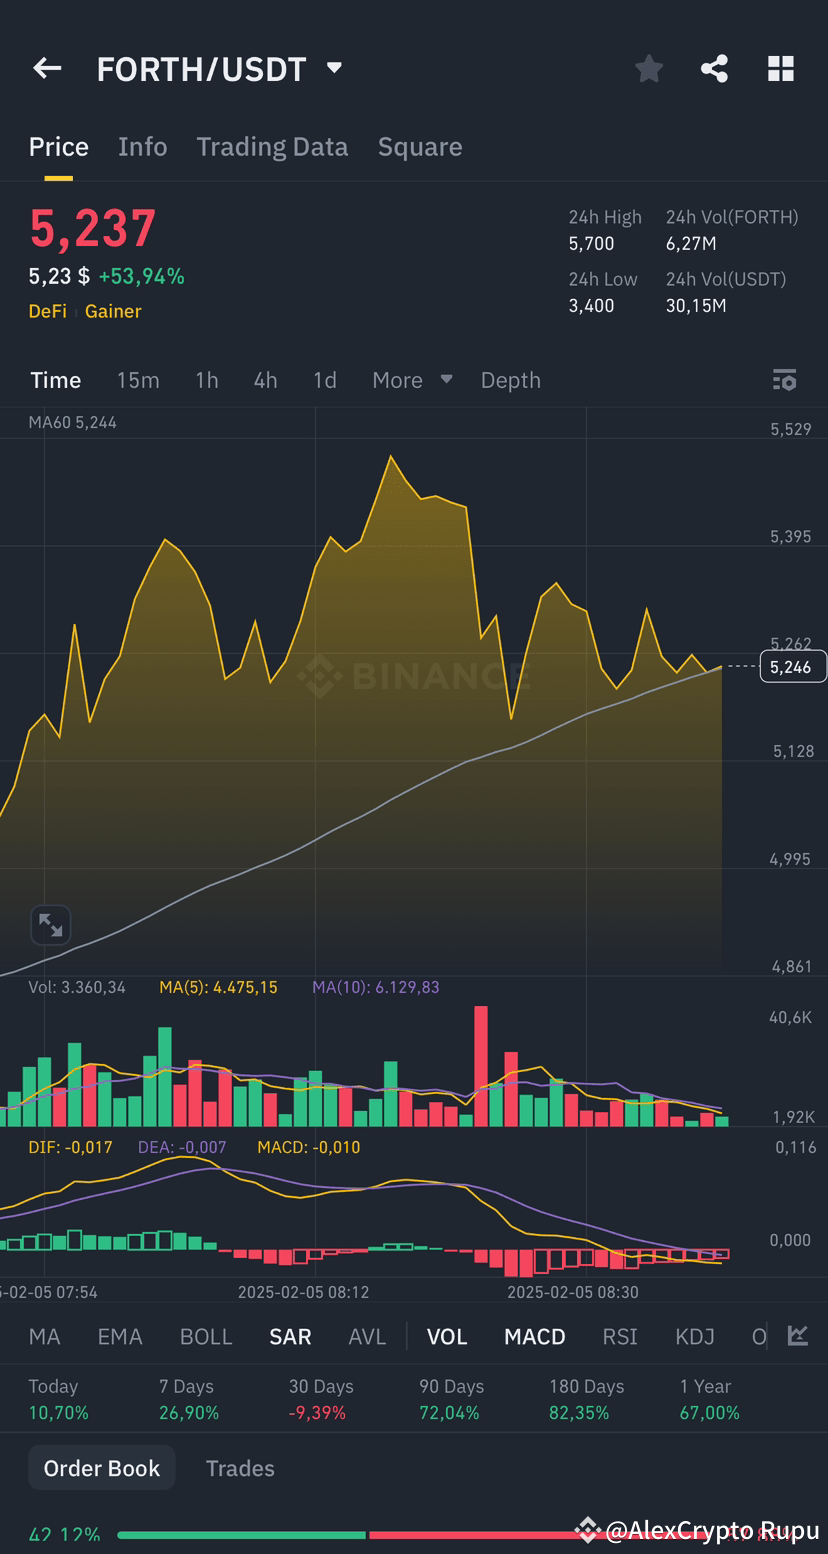Select the 1h chart interval
The height and width of the screenshot is (1554, 828).
click(x=206, y=380)
